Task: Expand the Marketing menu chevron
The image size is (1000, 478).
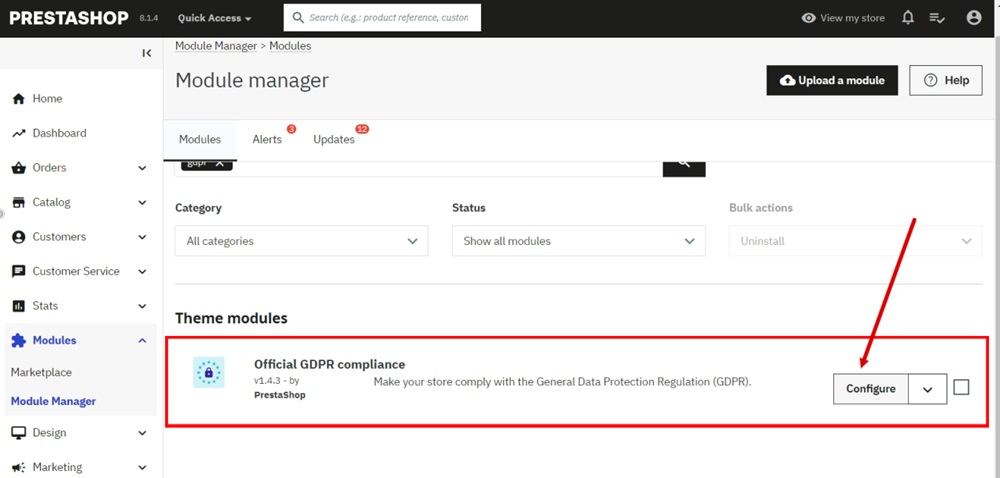Action: [142, 467]
